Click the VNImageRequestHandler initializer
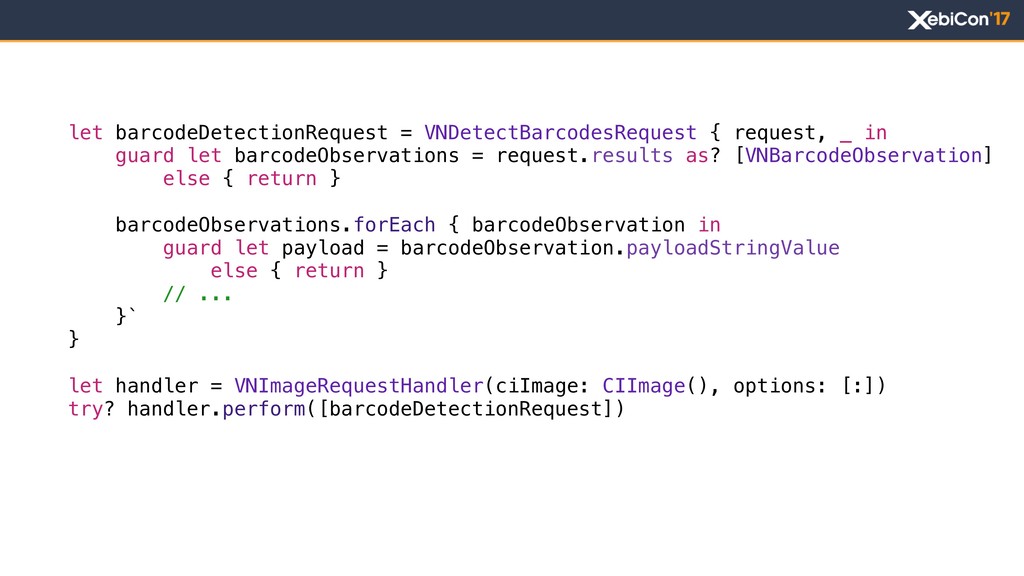1024x576 pixels. pos(359,386)
